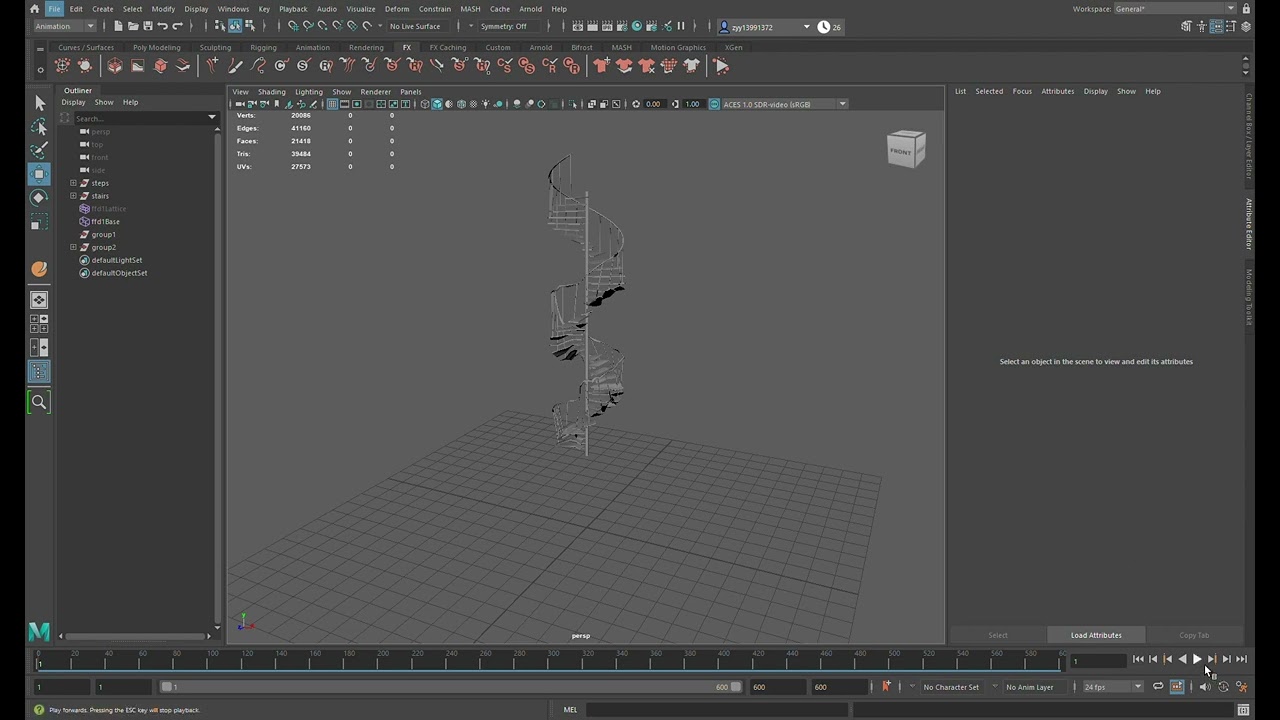This screenshot has height=720, width=1280.
Task: Play backwards on the timeline
Action: click(x=1182, y=659)
